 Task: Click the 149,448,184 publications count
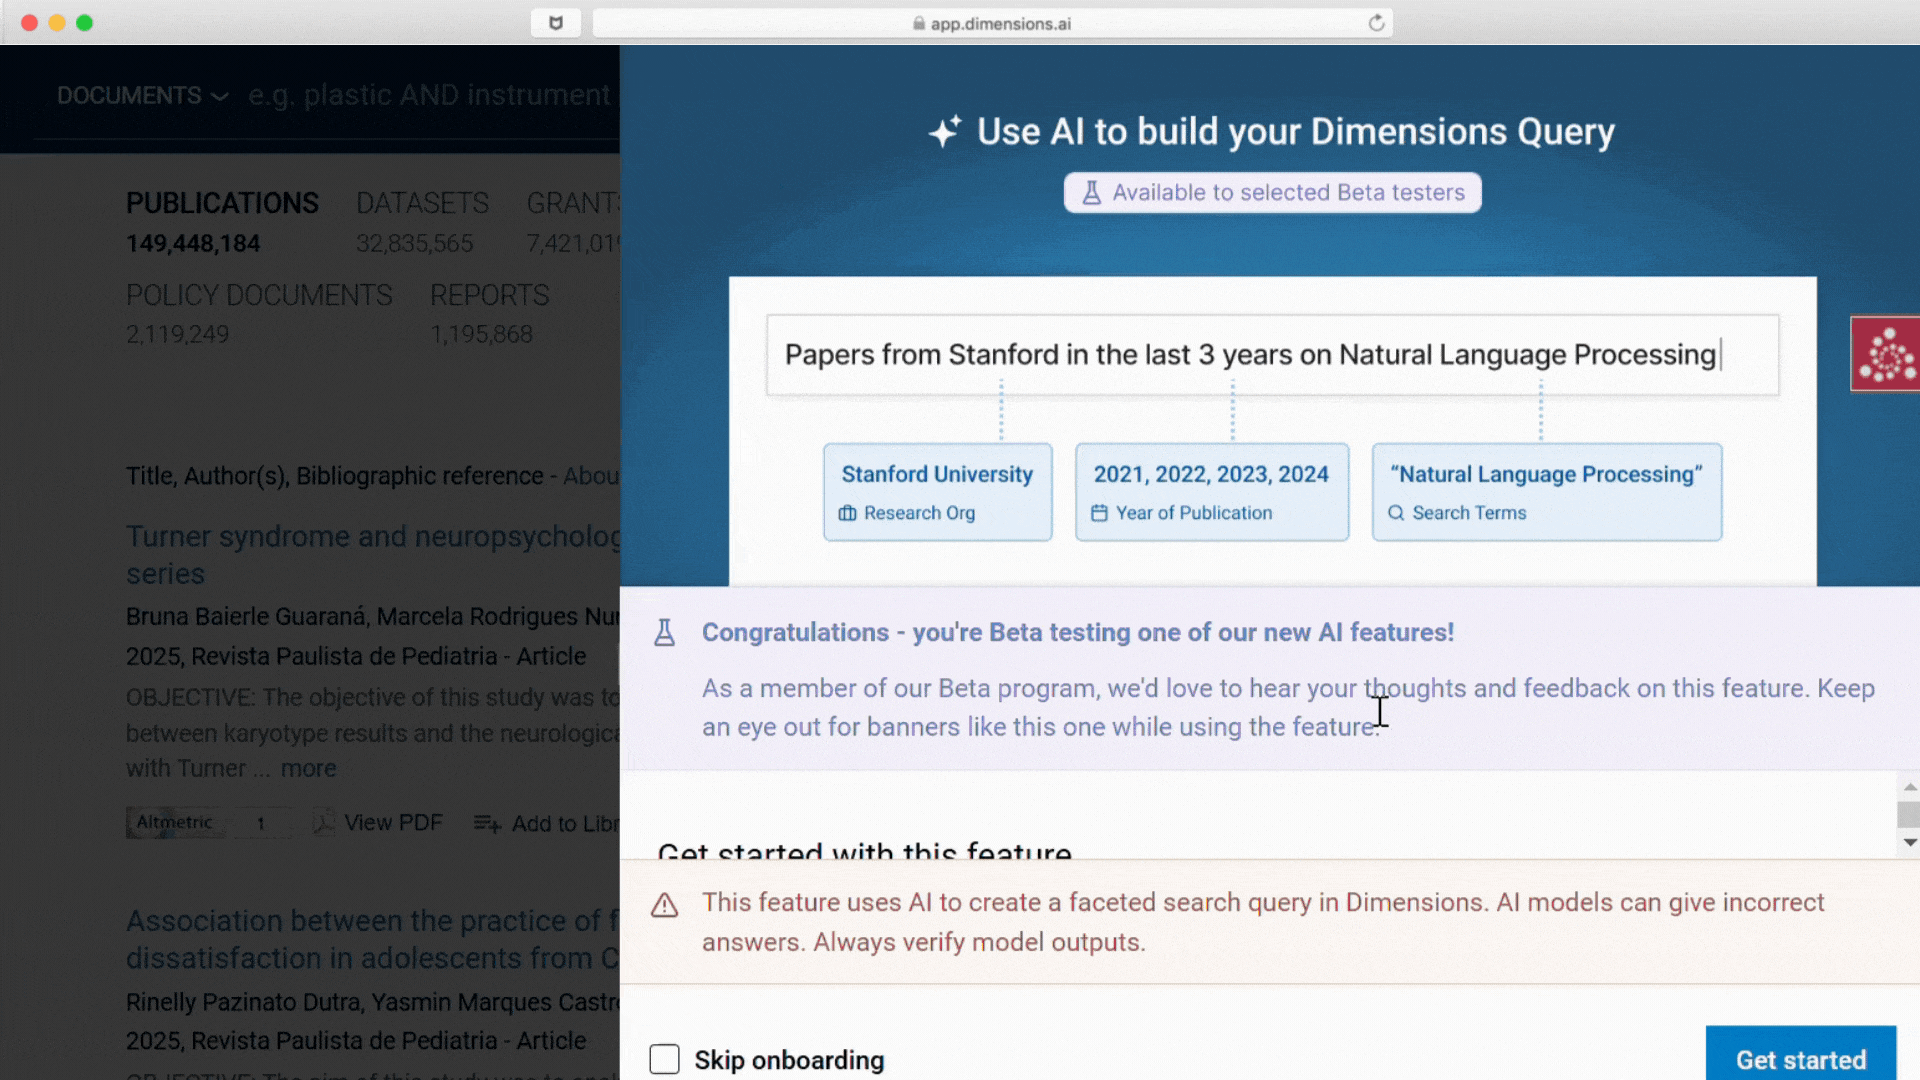click(193, 243)
